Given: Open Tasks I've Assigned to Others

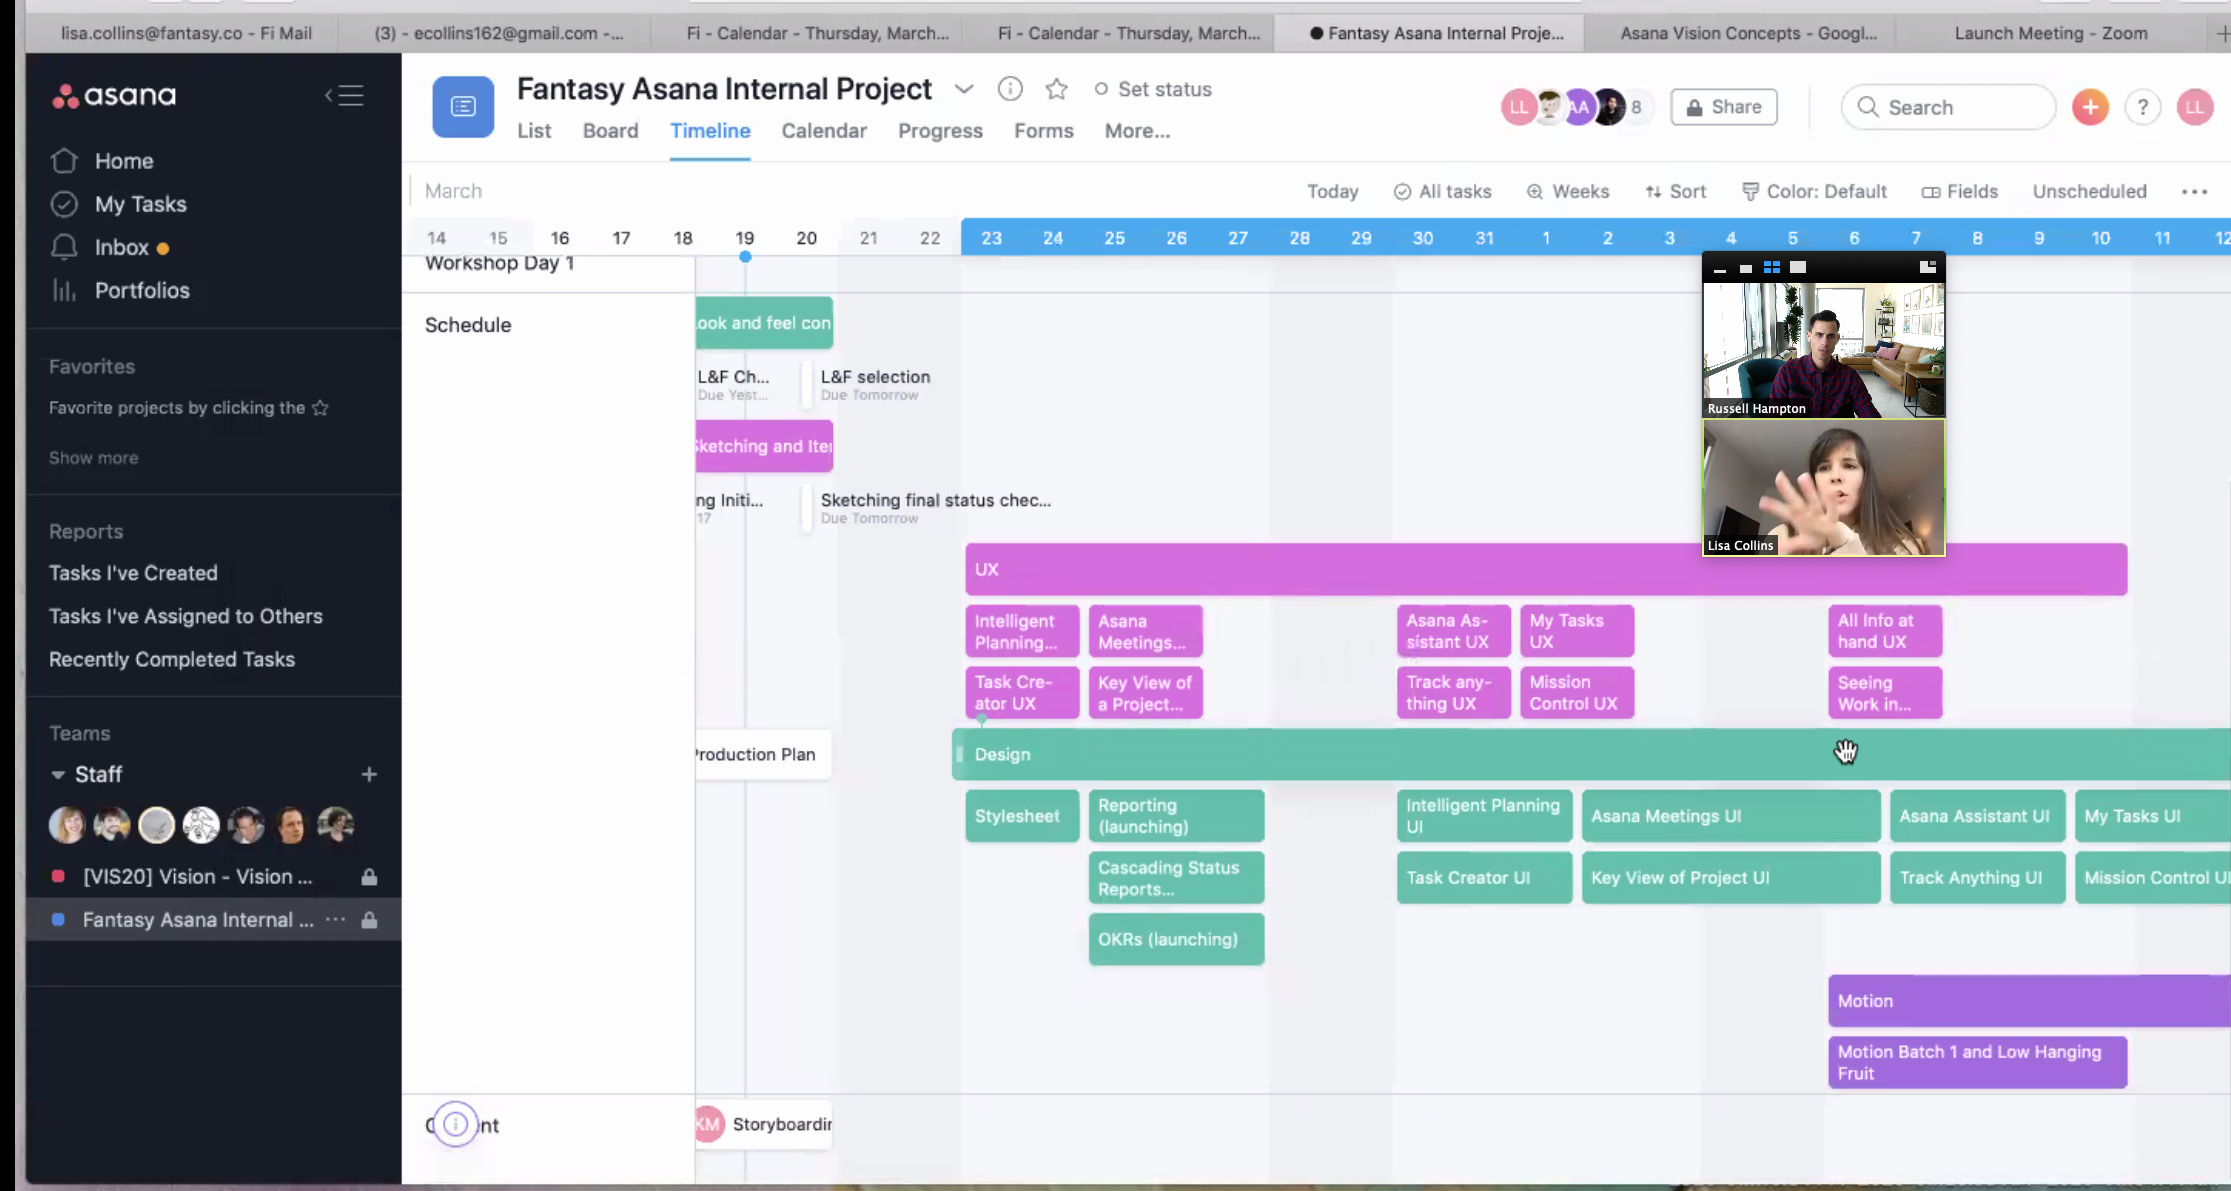Looking at the screenshot, I should 186,616.
